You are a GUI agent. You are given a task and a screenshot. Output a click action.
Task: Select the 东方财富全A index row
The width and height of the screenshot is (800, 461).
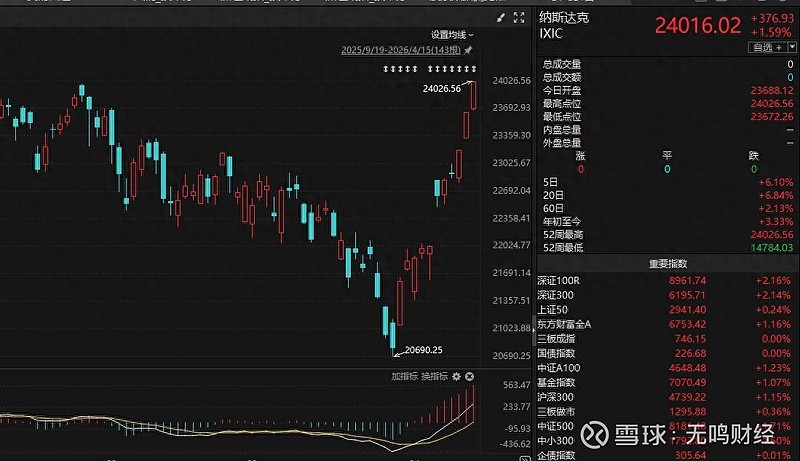668,324
